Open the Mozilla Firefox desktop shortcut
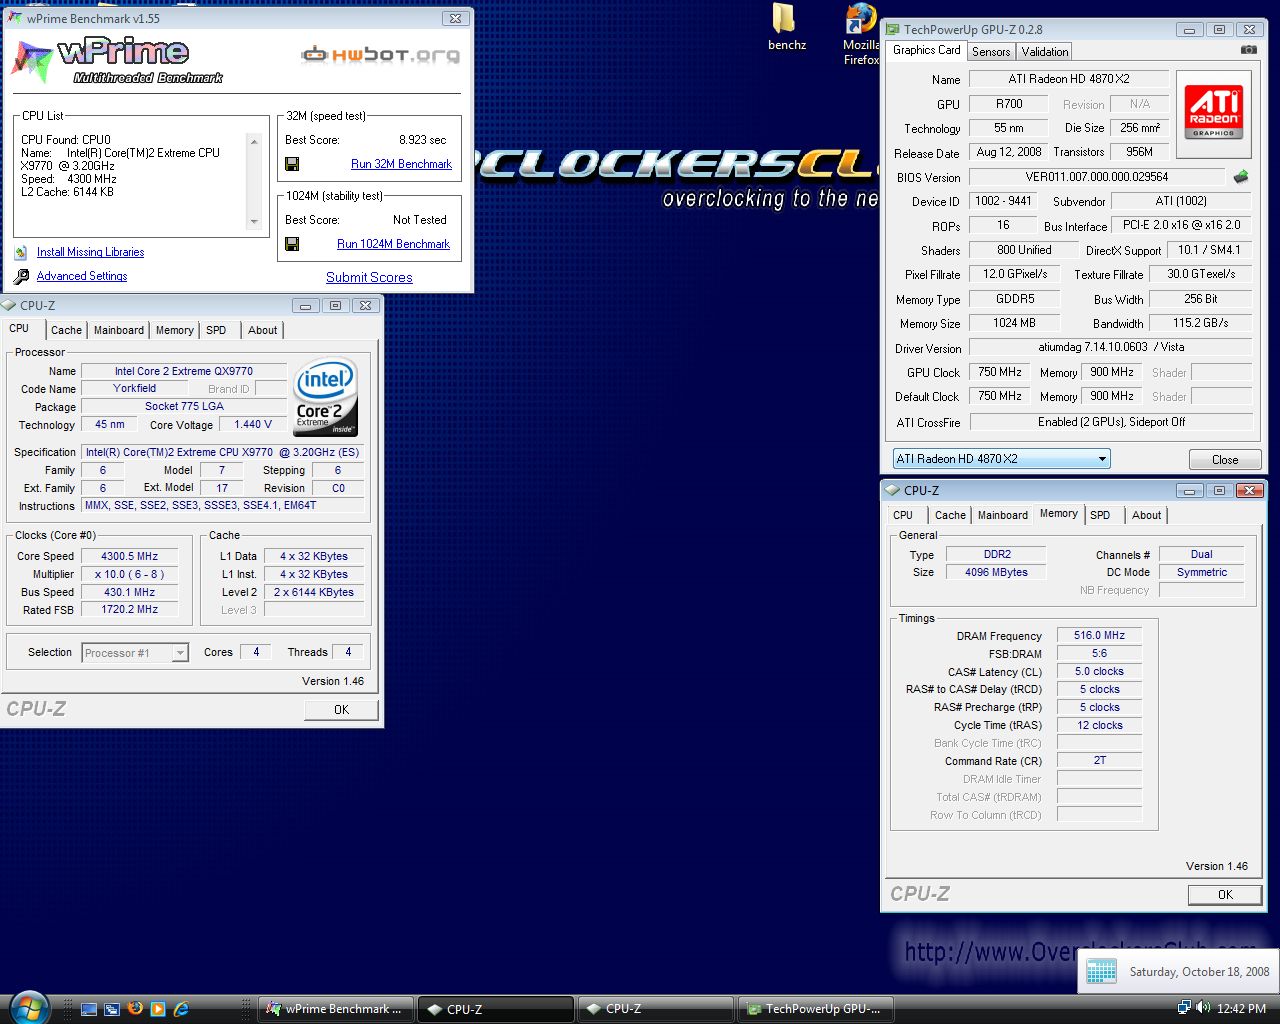The image size is (1280, 1024). click(861, 34)
